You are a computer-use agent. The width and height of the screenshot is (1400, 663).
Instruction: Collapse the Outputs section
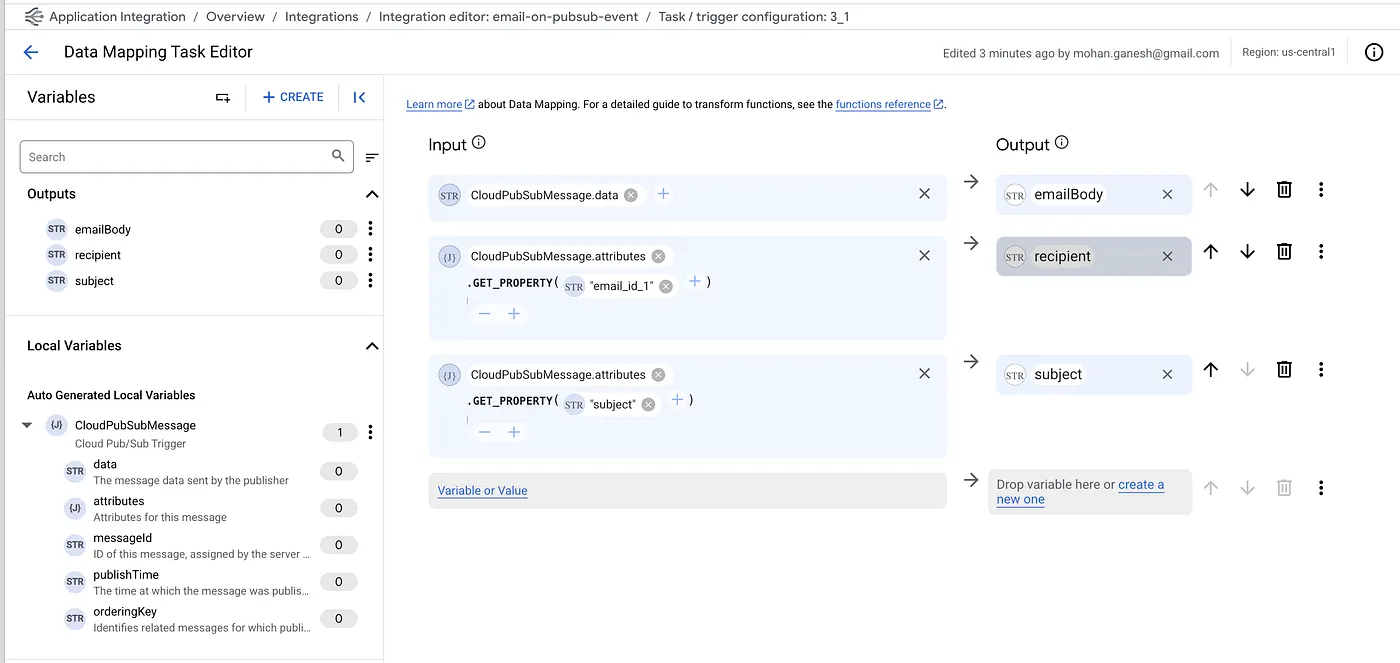pyautogui.click(x=371, y=194)
